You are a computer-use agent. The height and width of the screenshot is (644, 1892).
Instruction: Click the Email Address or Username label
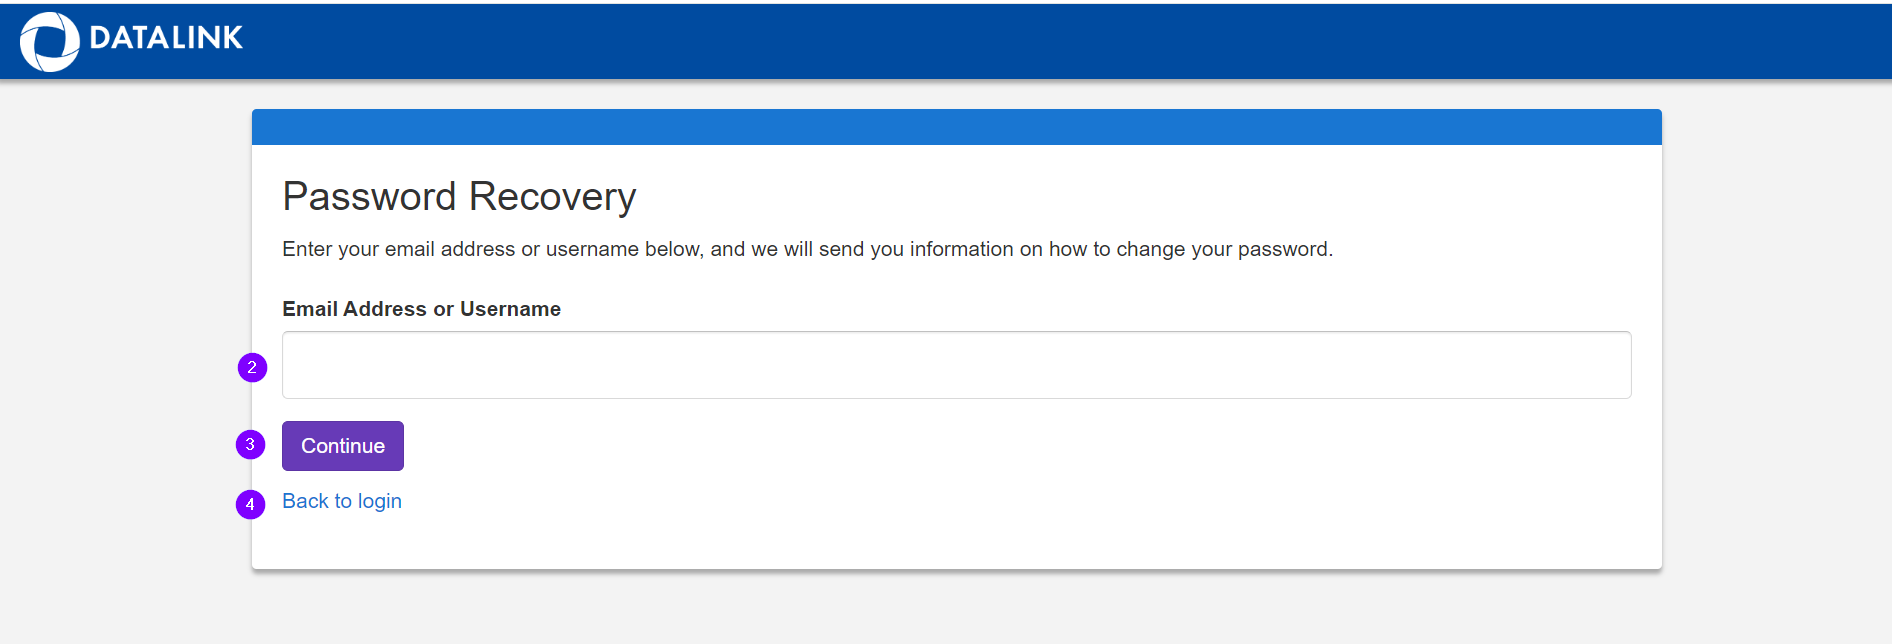[x=421, y=309]
